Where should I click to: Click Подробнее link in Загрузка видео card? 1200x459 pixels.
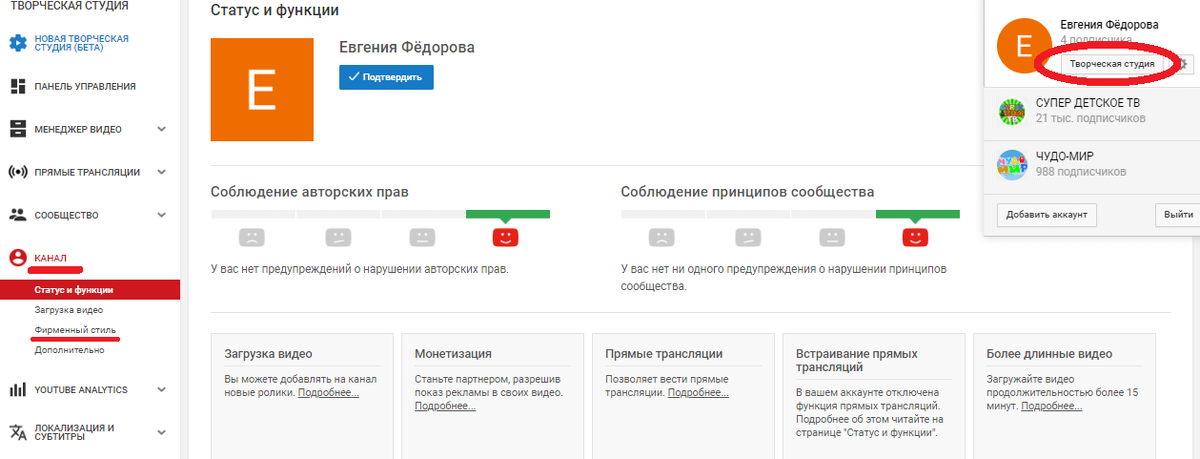(x=328, y=392)
